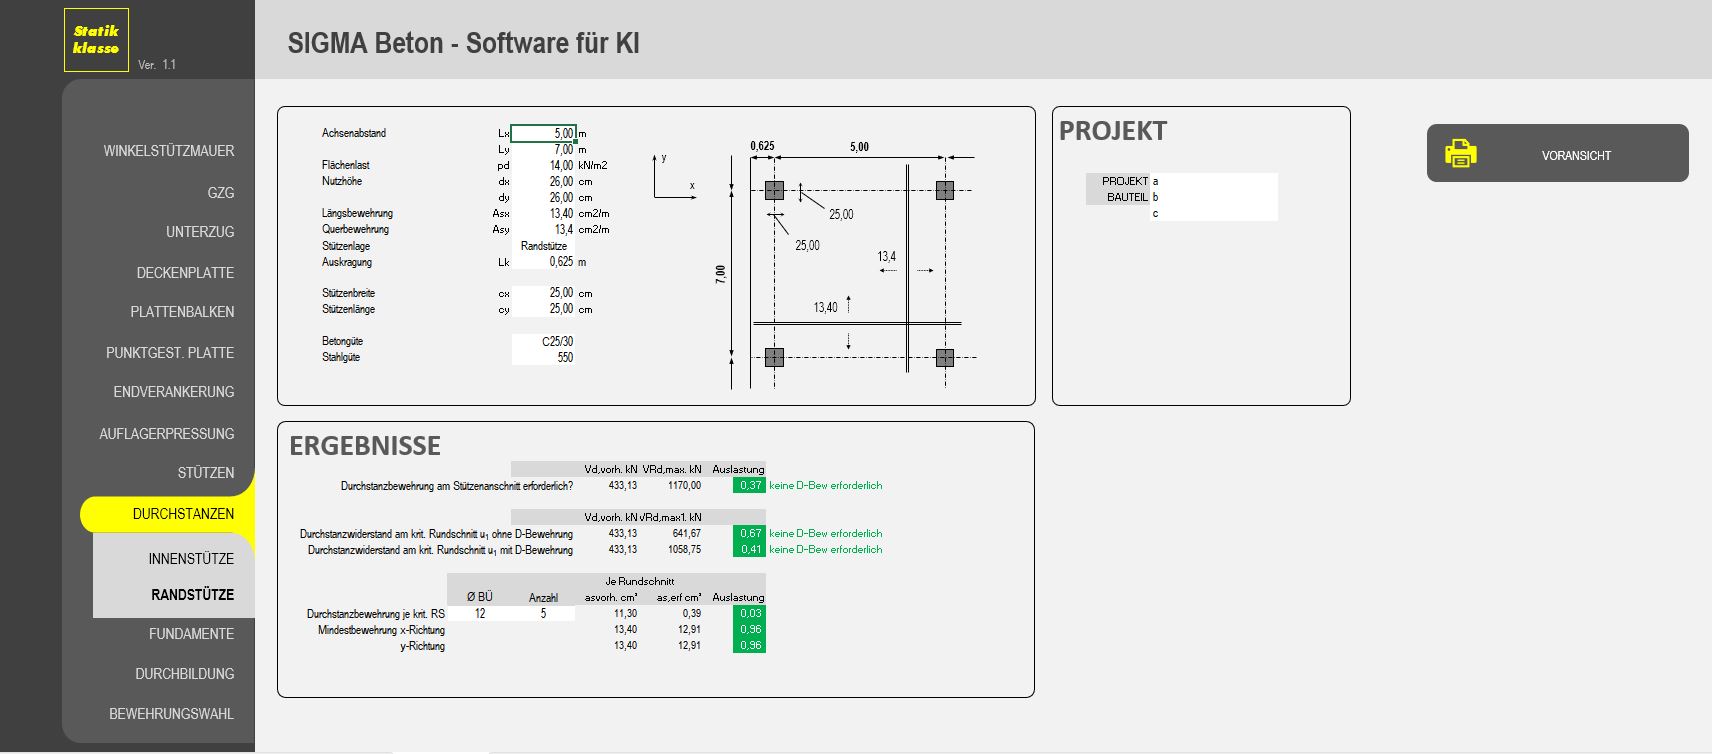Click the PROJEKT name input field

click(1214, 181)
